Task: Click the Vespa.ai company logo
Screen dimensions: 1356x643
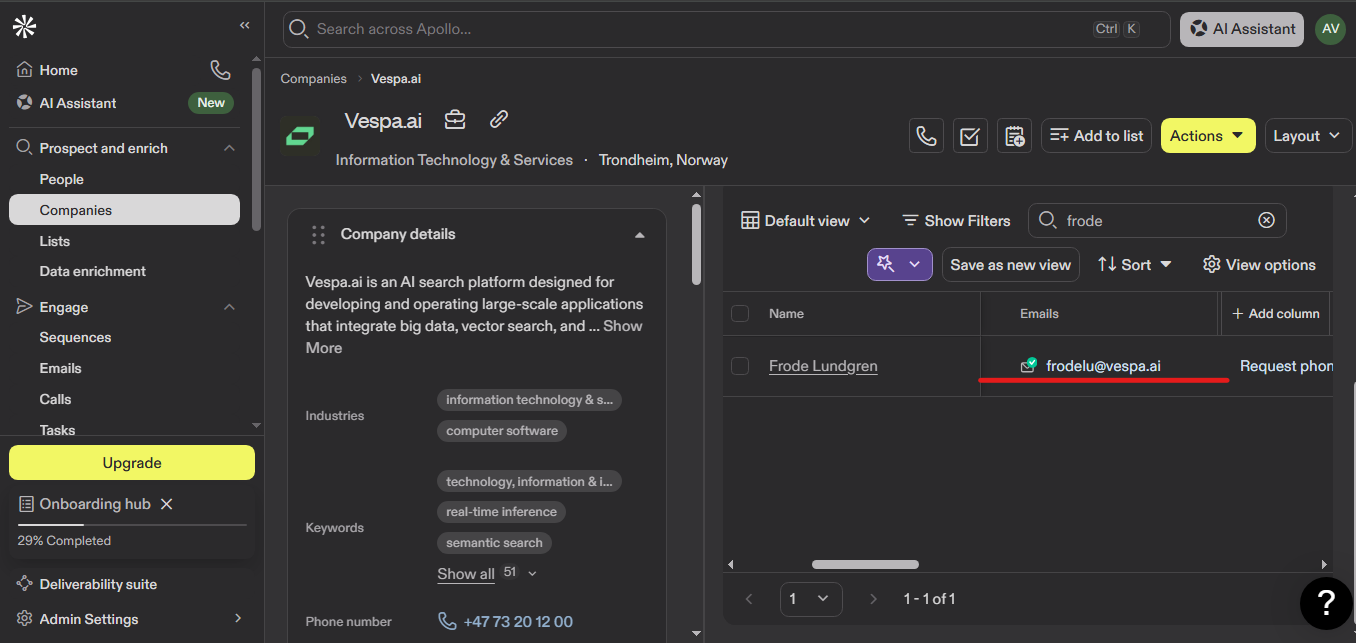Action: pyautogui.click(x=300, y=136)
